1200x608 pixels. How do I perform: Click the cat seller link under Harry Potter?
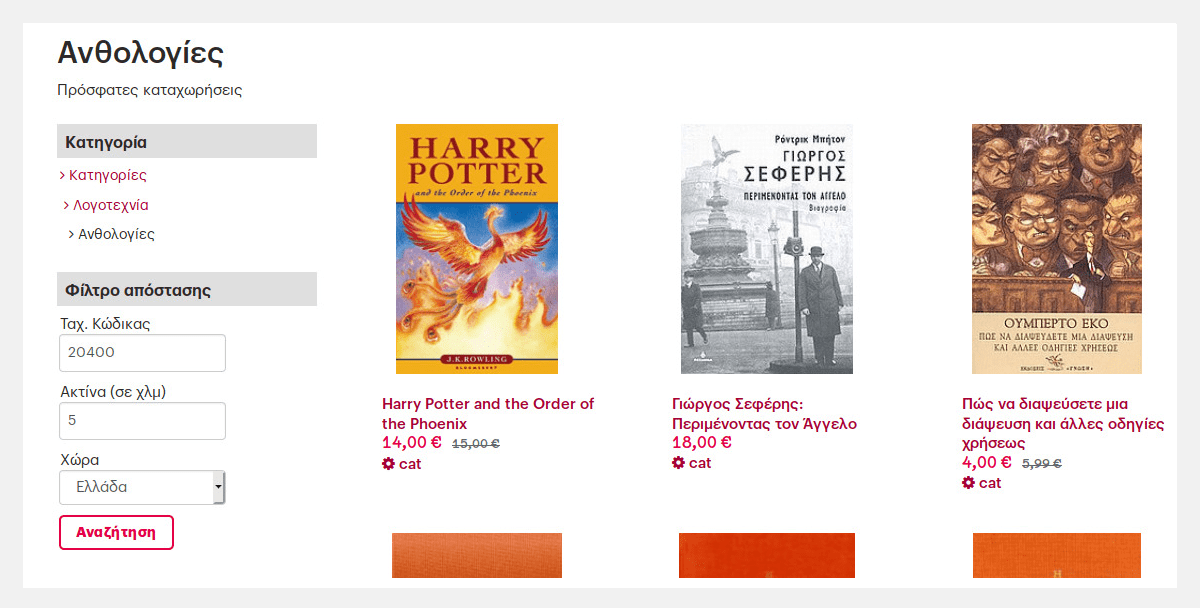tap(410, 464)
